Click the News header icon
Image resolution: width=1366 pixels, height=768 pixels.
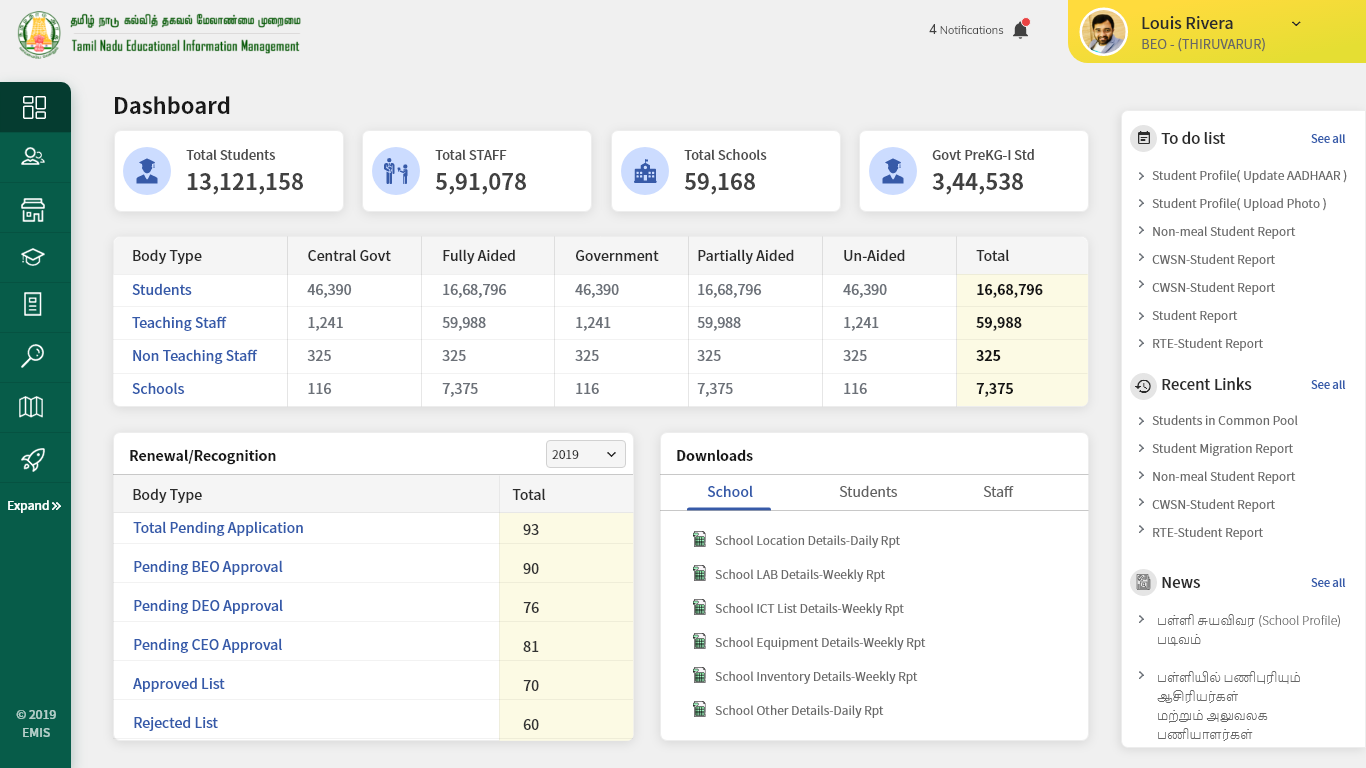[x=1143, y=582]
